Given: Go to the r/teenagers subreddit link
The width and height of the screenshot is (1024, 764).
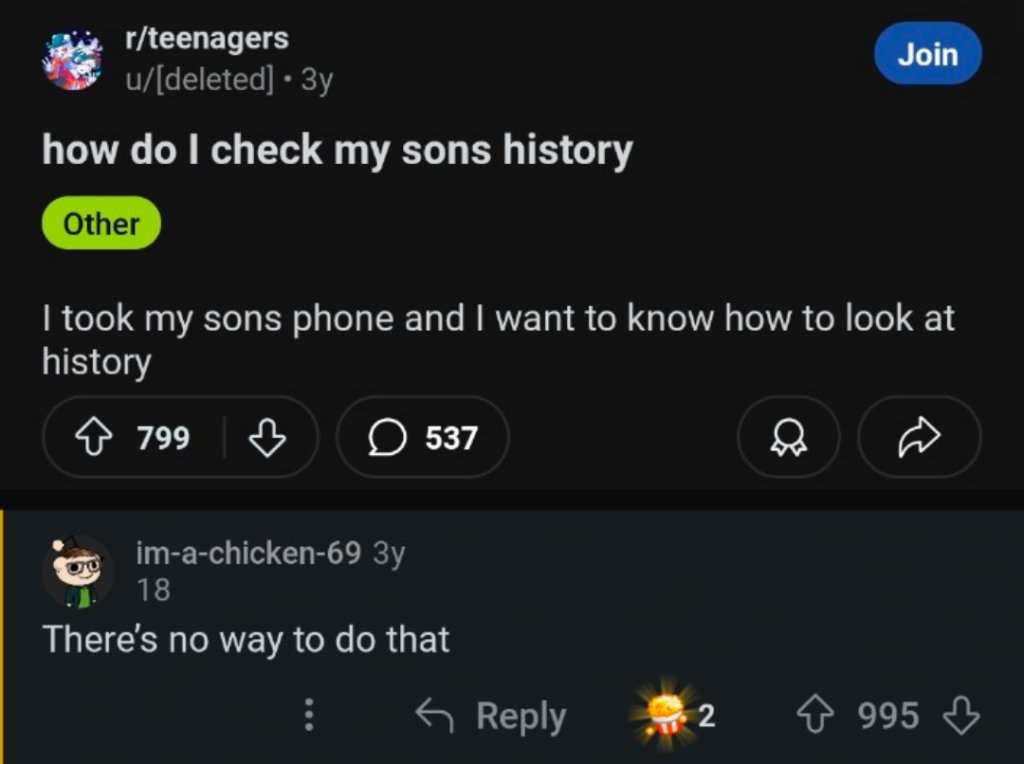Looking at the screenshot, I should click(206, 39).
